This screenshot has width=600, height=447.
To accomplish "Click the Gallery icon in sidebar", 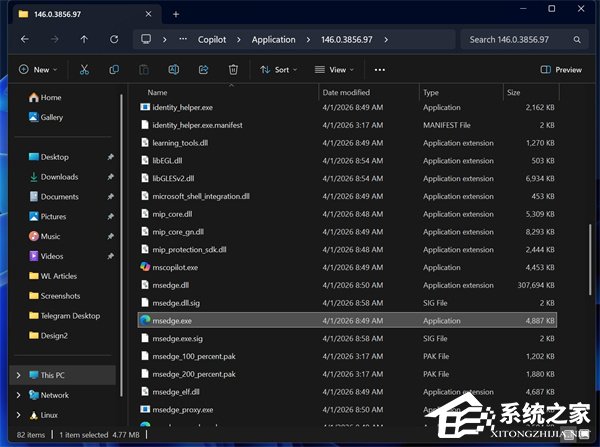I will pos(34,117).
